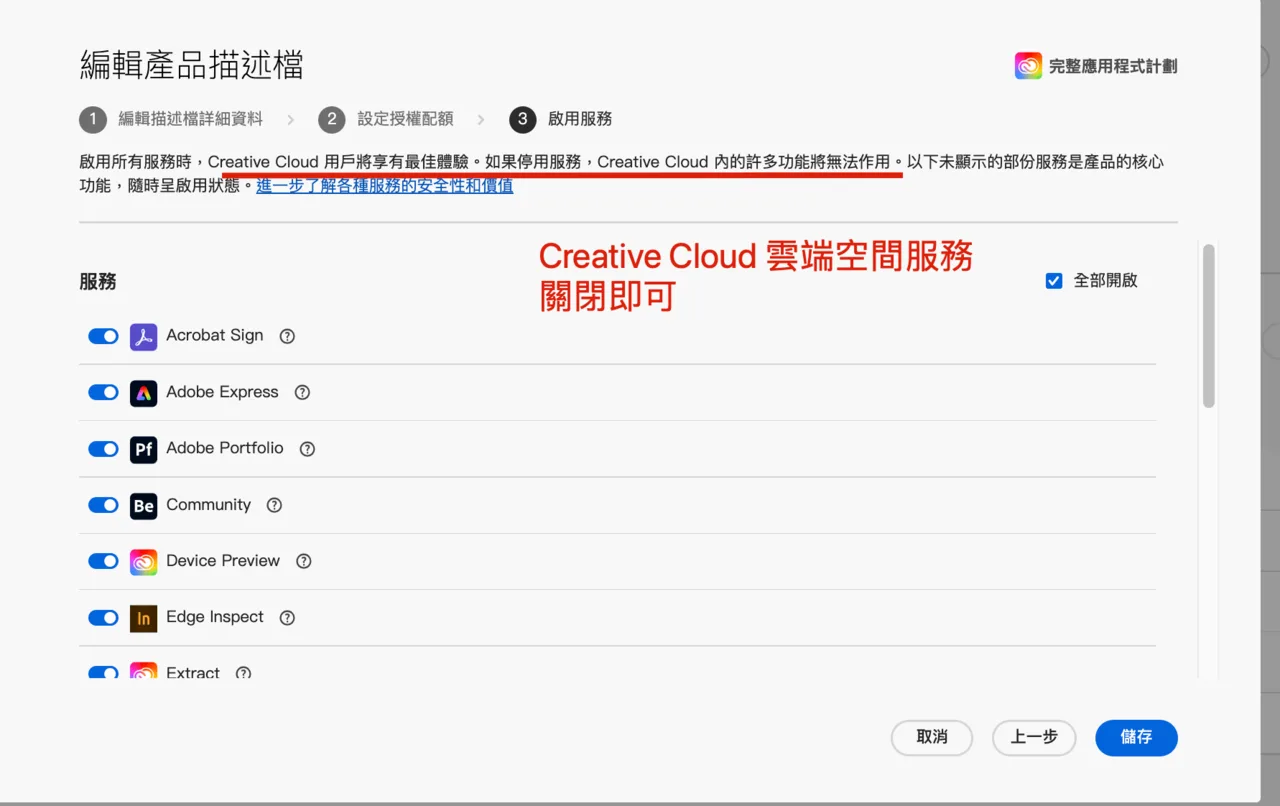Go to step 2 設定授權配額
The width and height of the screenshot is (1280, 806).
tap(386, 119)
